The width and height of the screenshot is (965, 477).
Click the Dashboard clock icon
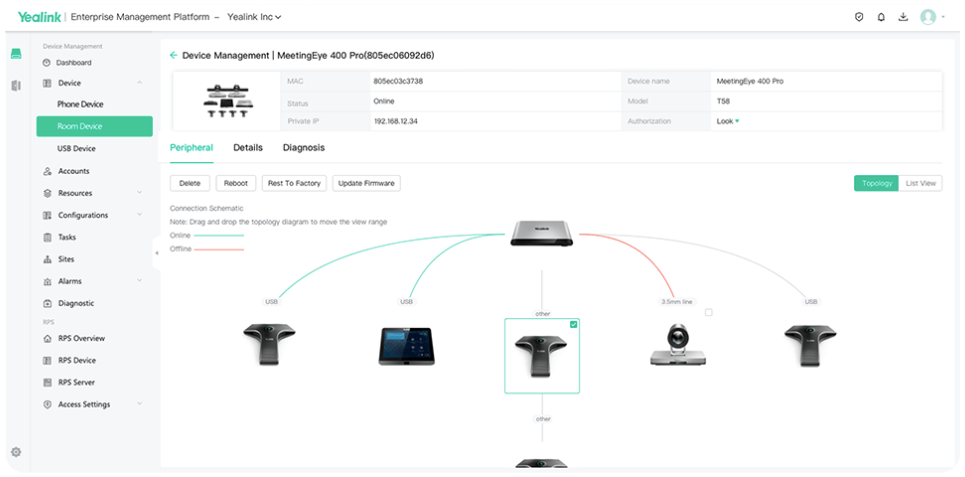click(x=47, y=63)
